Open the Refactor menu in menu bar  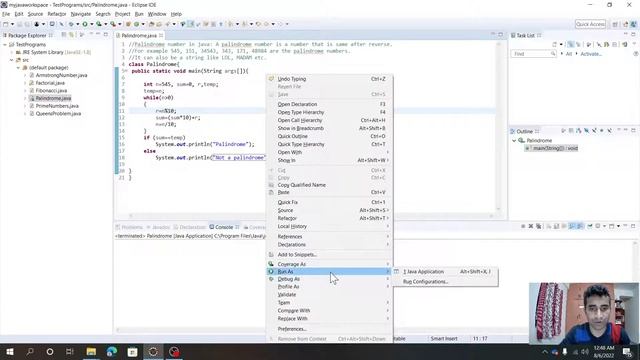57,14
